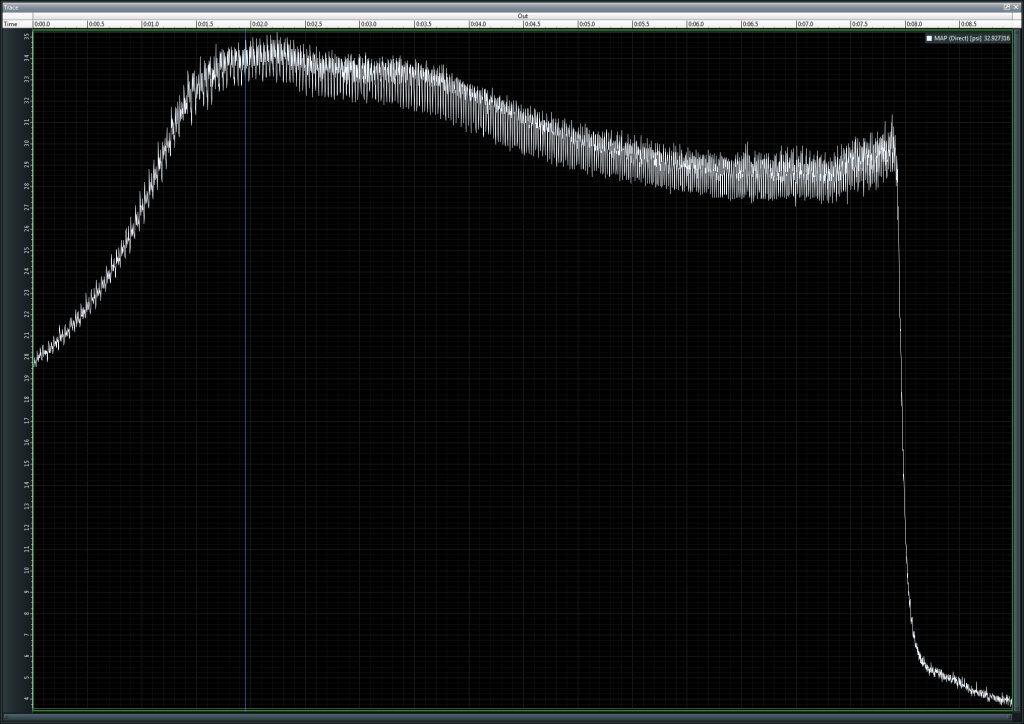Click the 0:06.5 mark on the time ruler
1024x724 pixels.
[x=750, y=24]
